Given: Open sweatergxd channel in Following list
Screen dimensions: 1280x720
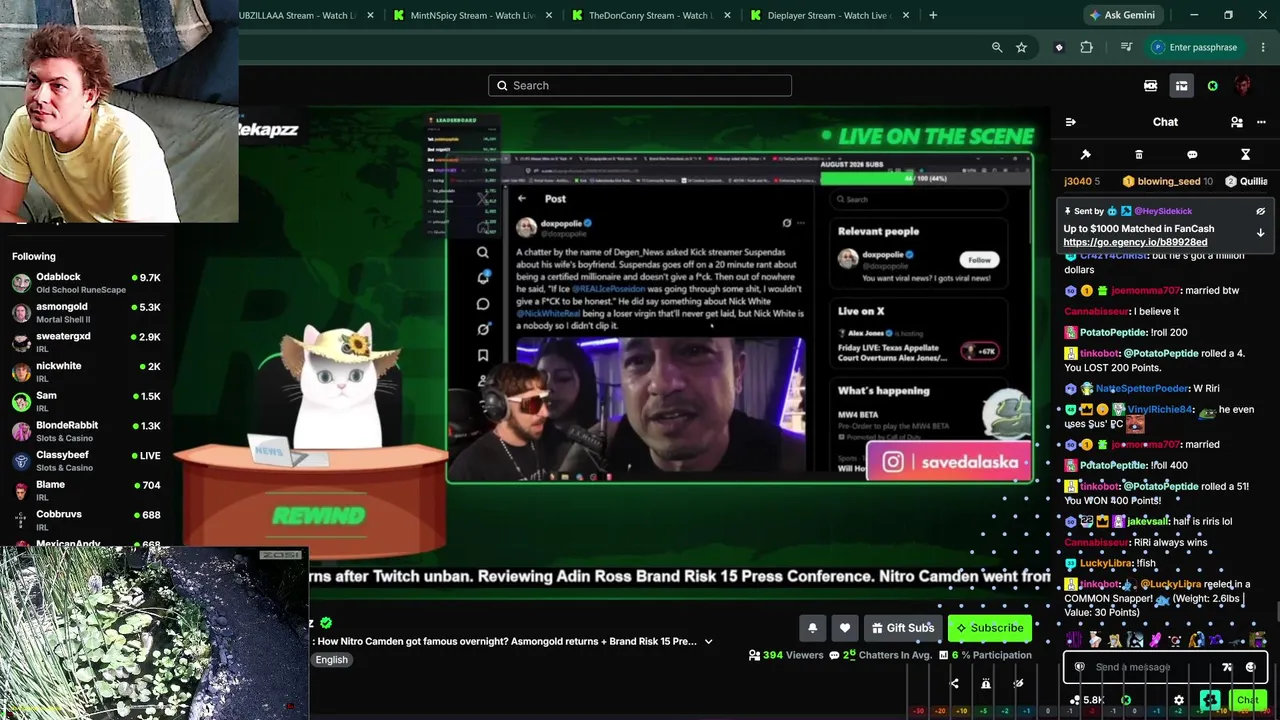Looking at the screenshot, I should (86, 342).
